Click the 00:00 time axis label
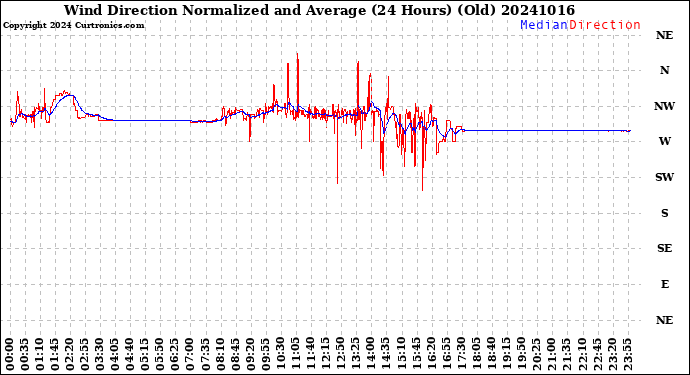The width and height of the screenshot is (690, 375). (10, 355)
